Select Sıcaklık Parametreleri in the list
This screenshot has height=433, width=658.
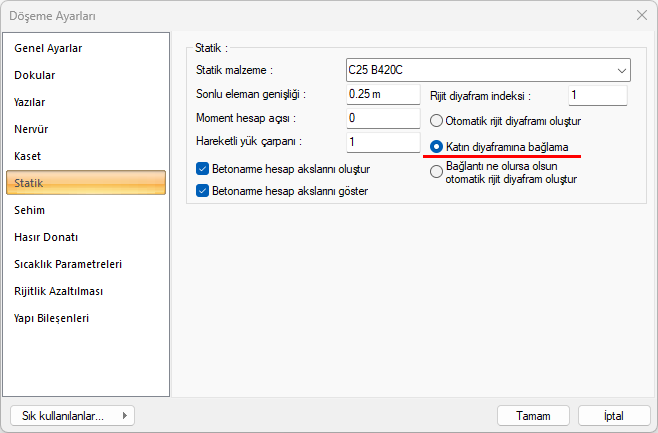[68, 264]
